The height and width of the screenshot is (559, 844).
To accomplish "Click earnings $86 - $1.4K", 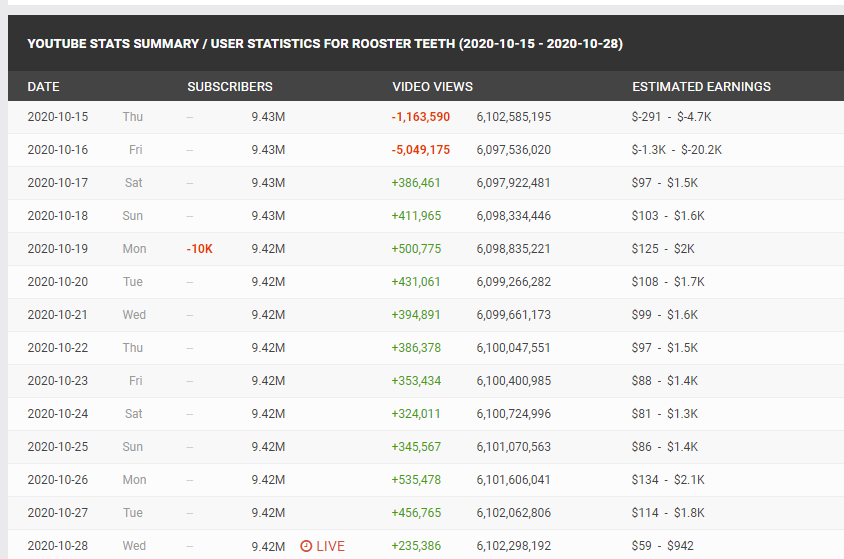I will (x=665, y=447).
